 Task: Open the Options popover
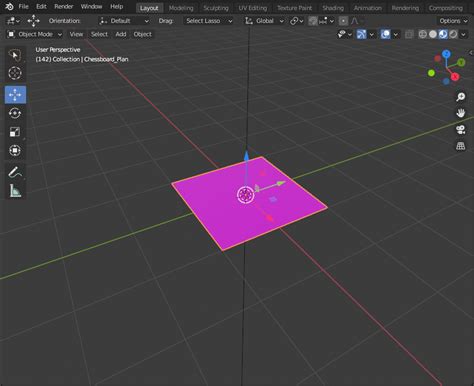coord(453,21)
